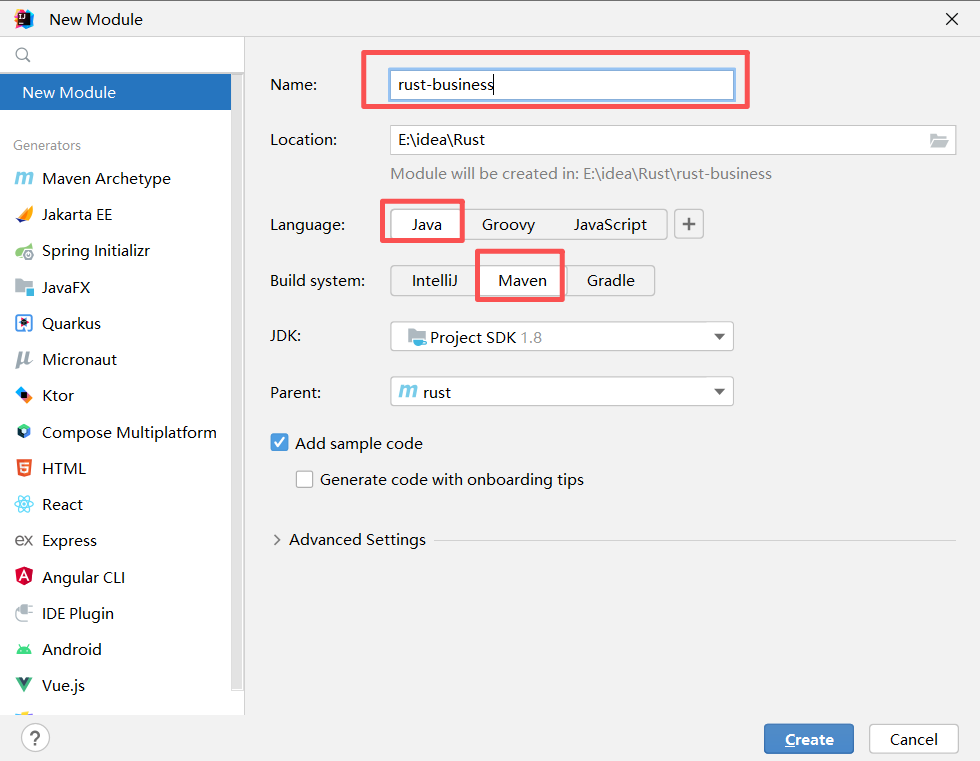The width and height of the screenshot is (980, 761).
Task: Click the Maven Archetype generator icon
Action: click(24, 179)
